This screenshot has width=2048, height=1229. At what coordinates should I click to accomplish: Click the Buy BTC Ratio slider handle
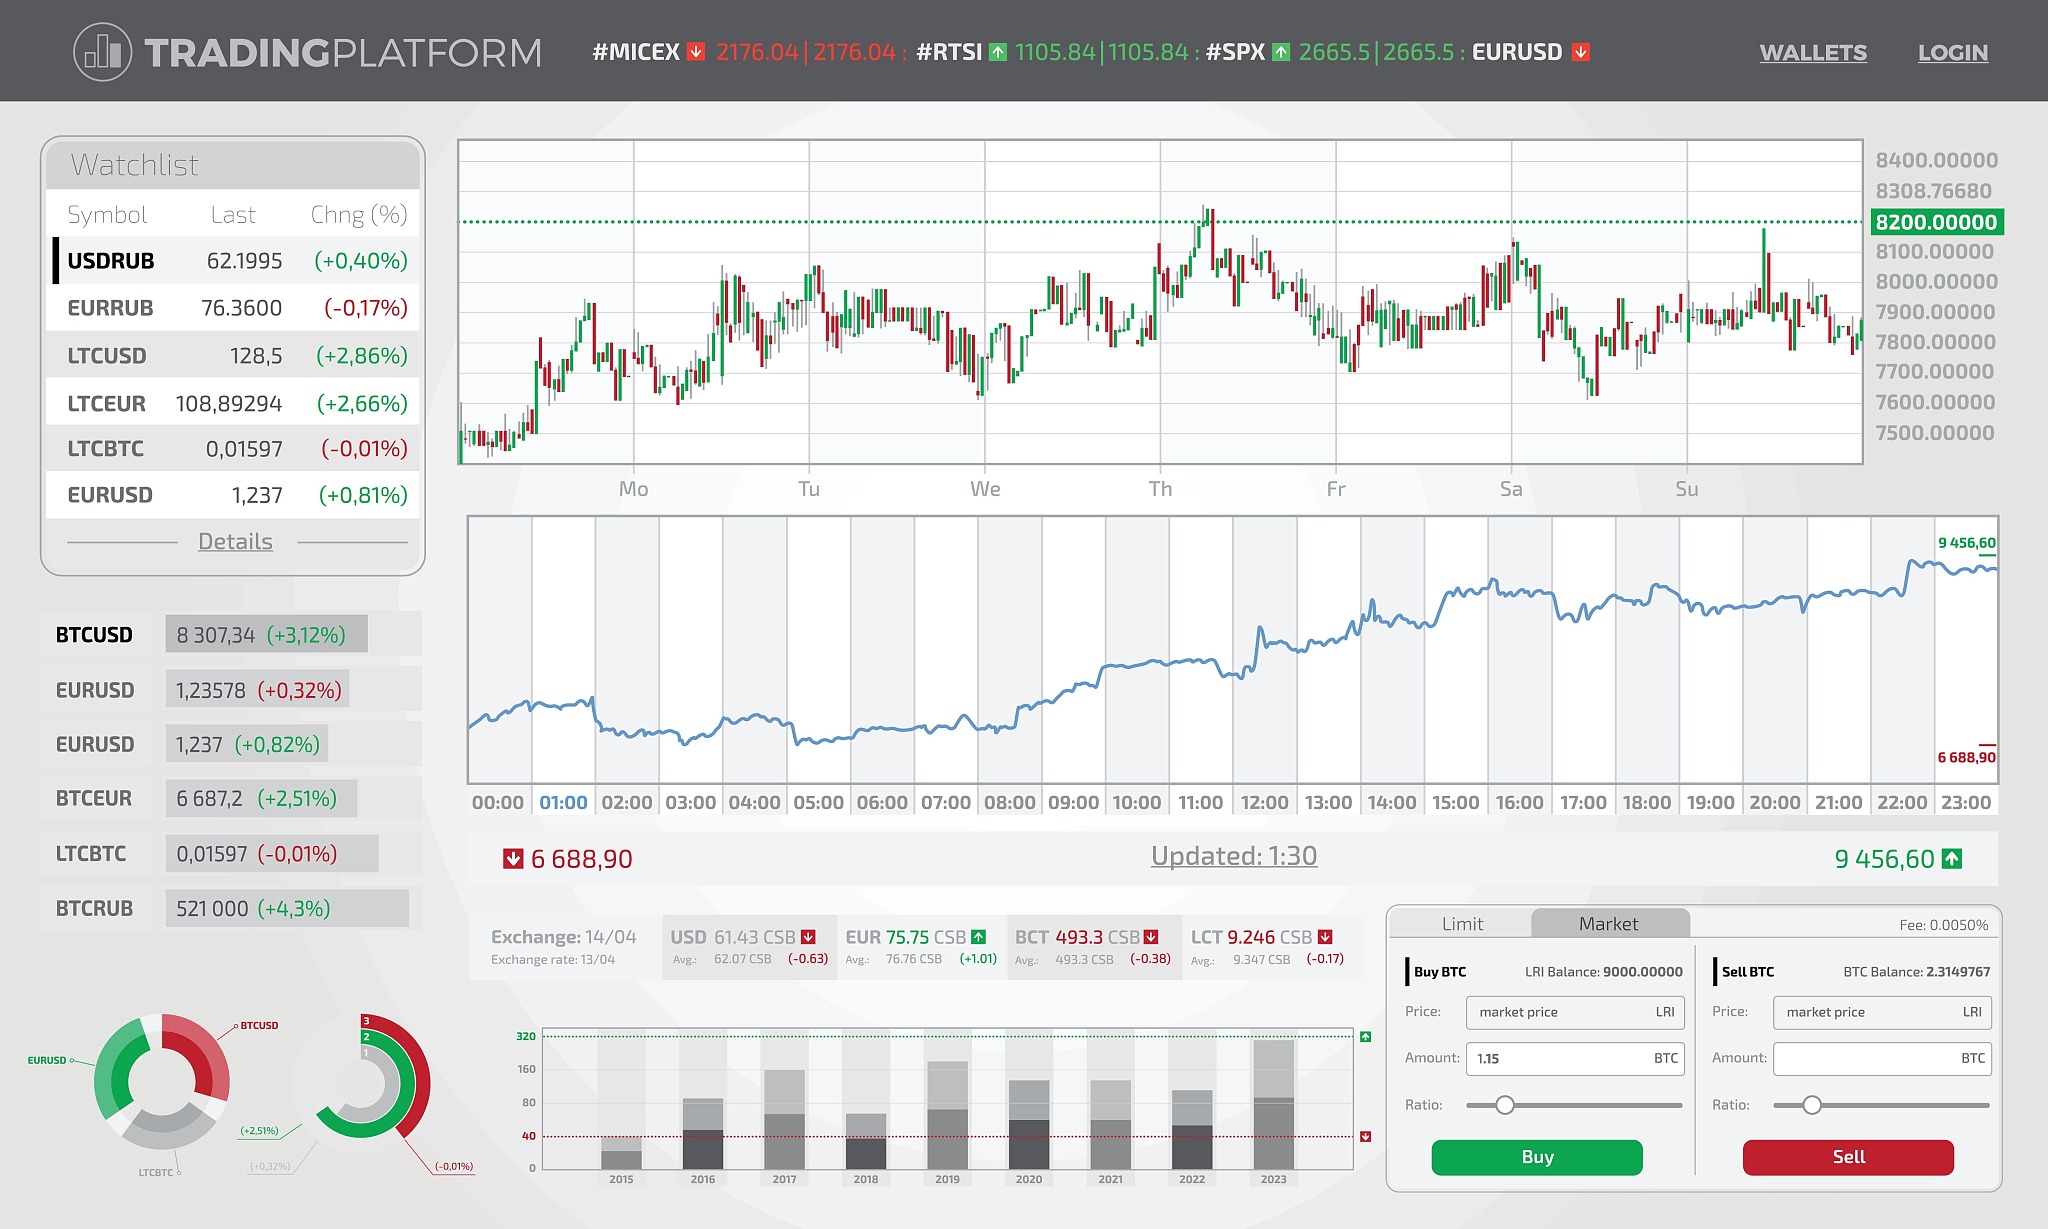tap(1505, 1105)
